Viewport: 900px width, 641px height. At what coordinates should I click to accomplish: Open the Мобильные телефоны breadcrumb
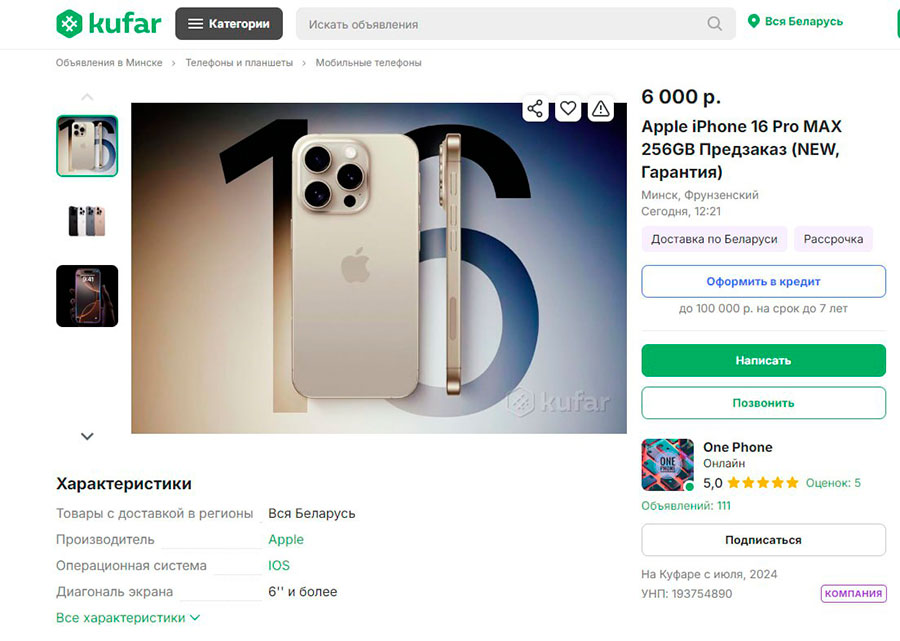[368, 62]
